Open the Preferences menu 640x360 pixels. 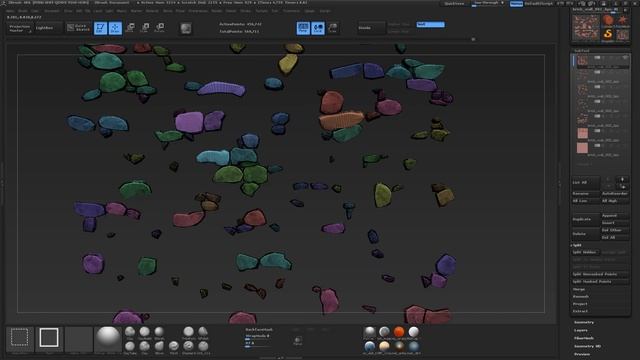[x=198, y=11]
